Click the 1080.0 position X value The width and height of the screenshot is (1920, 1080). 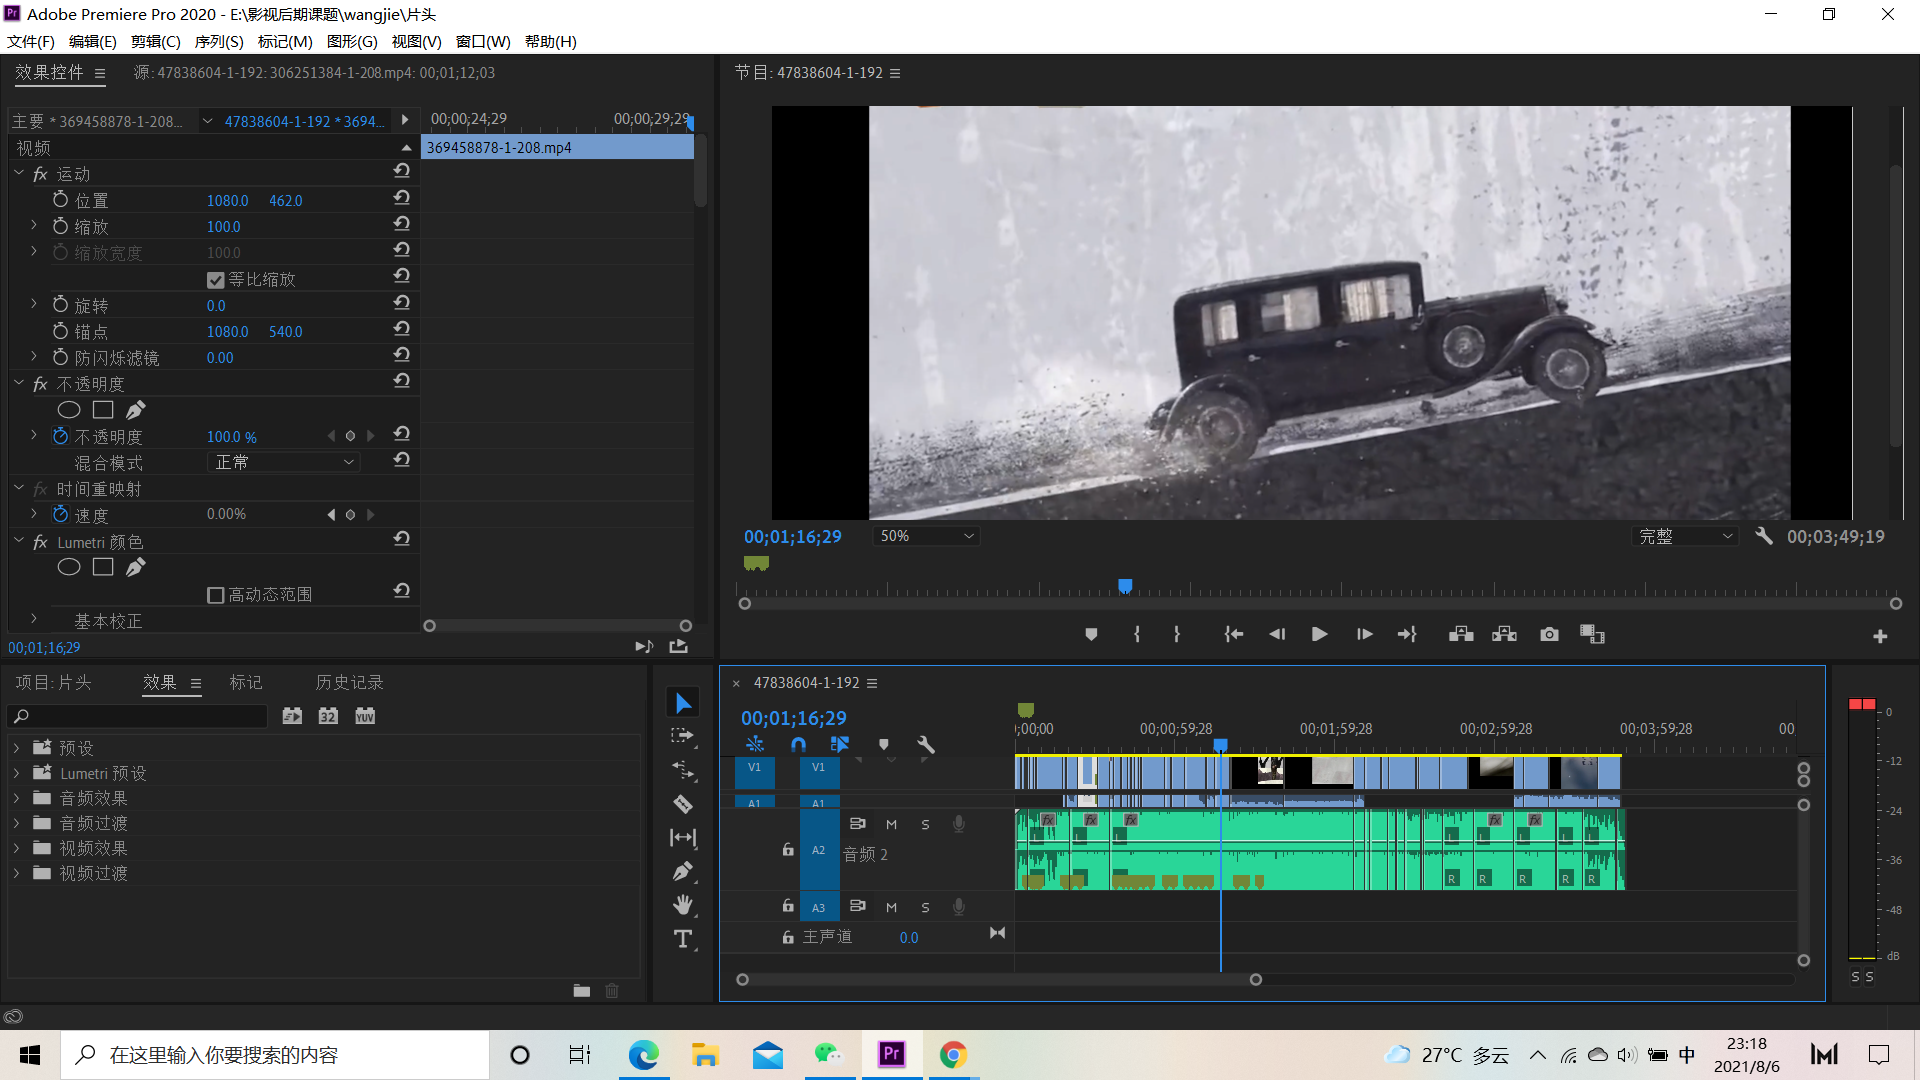tap(227, 201)
